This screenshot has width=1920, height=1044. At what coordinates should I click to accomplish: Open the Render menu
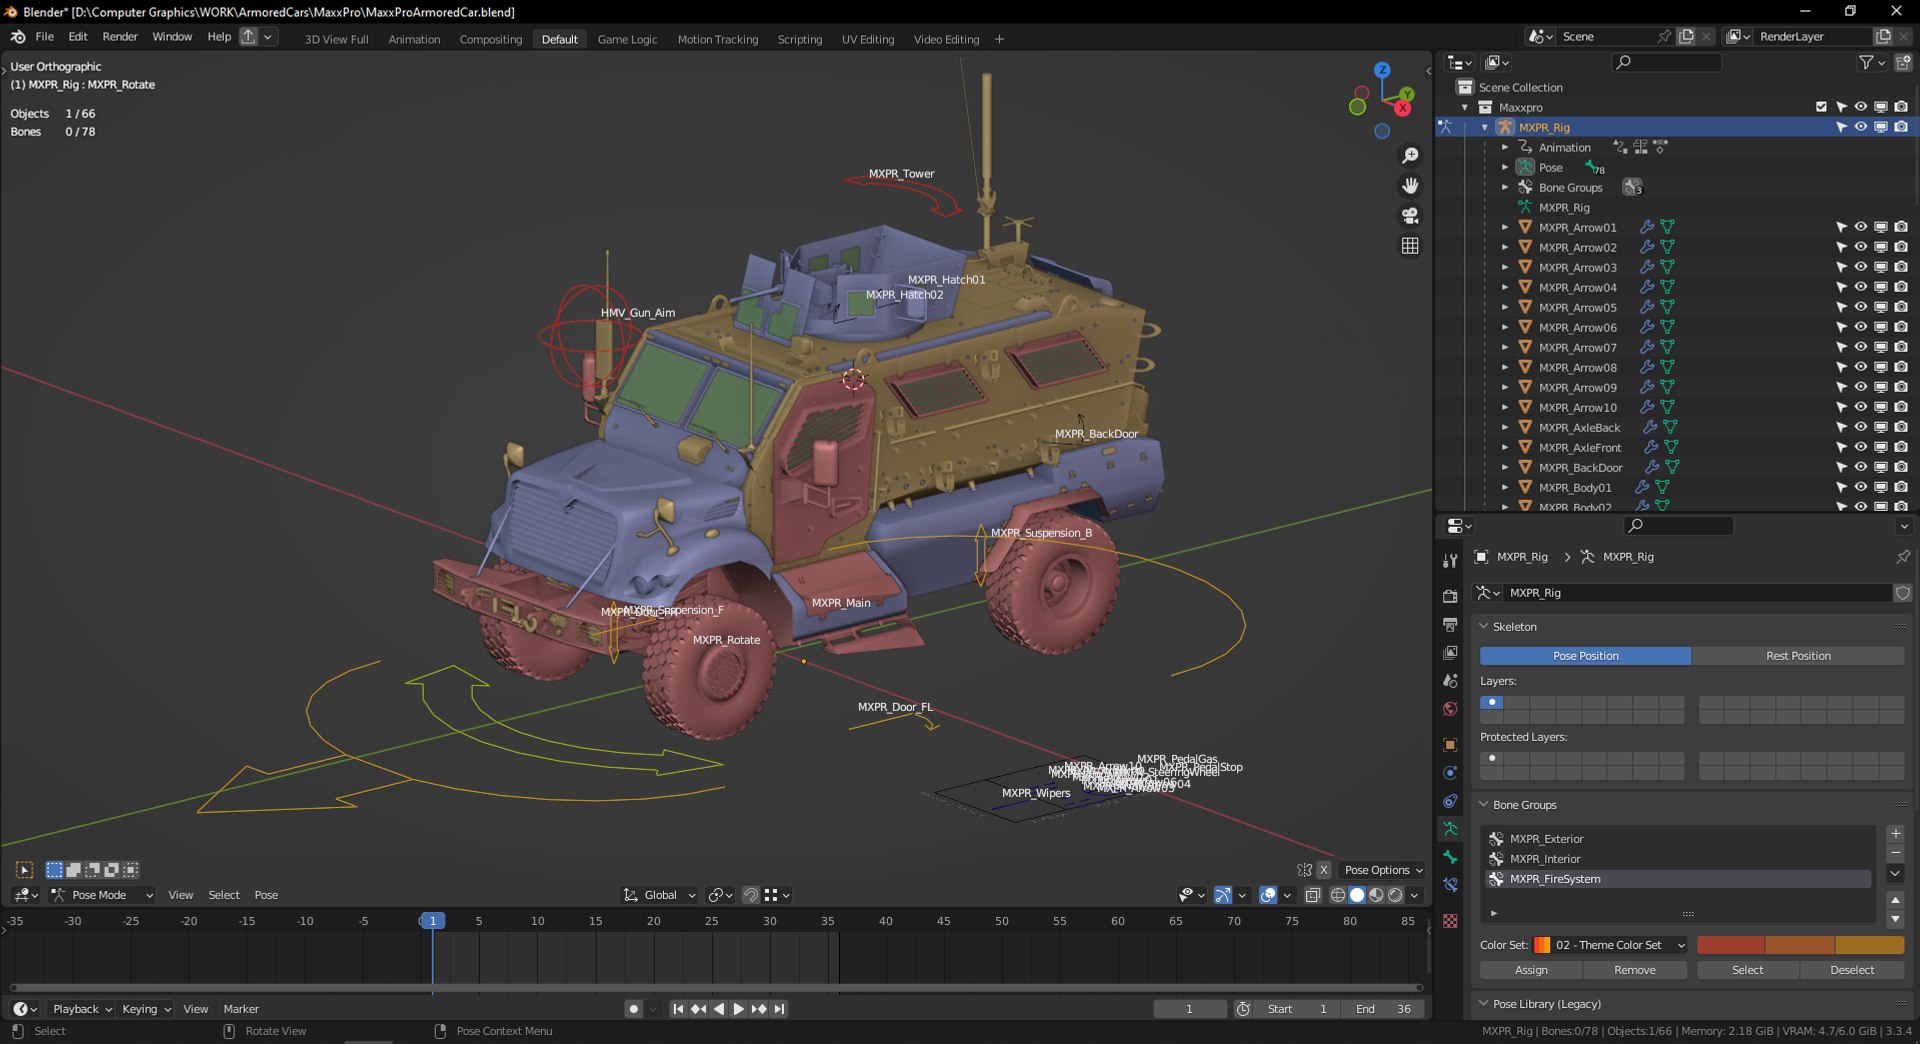tap(120, 37)
